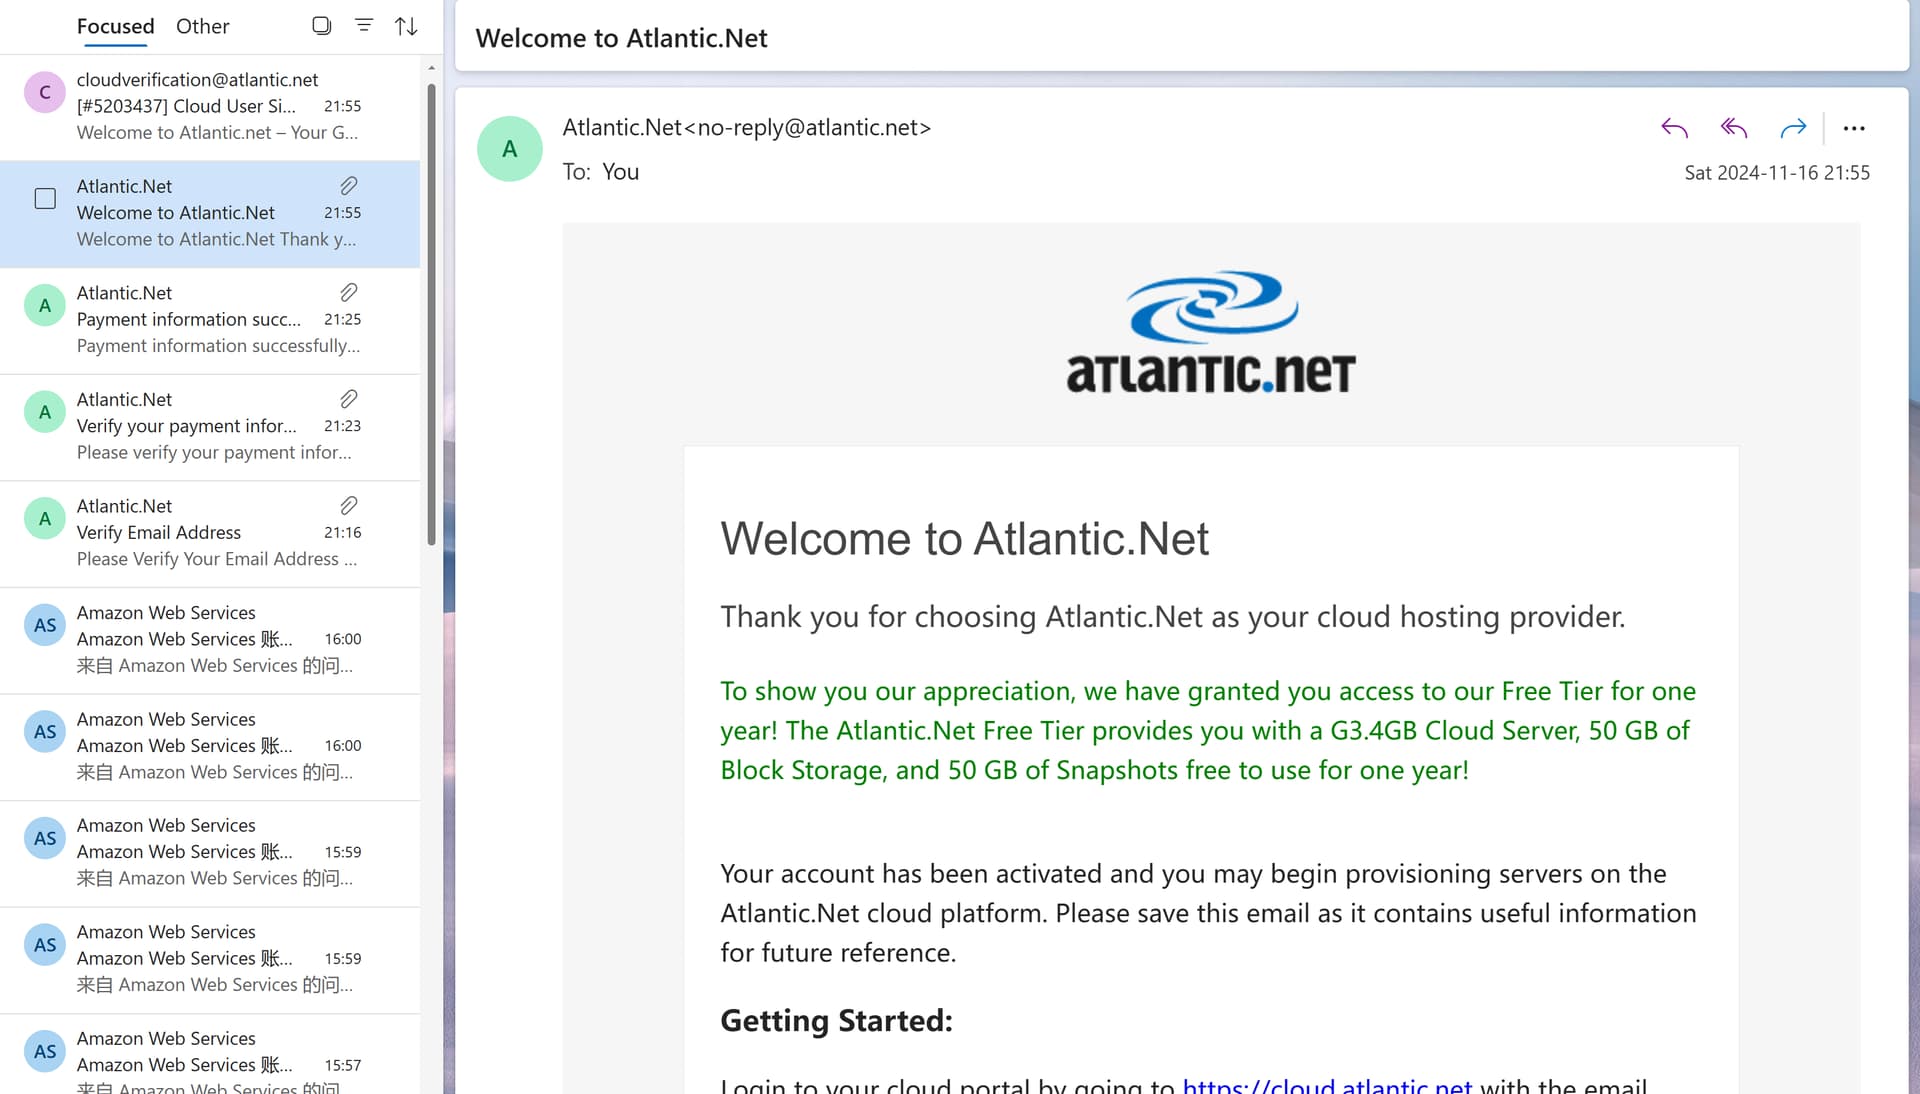
Task: Click the email subject Welcome to Atlantic.Net header
Action: pyautogui.click(x=621, y=38)
